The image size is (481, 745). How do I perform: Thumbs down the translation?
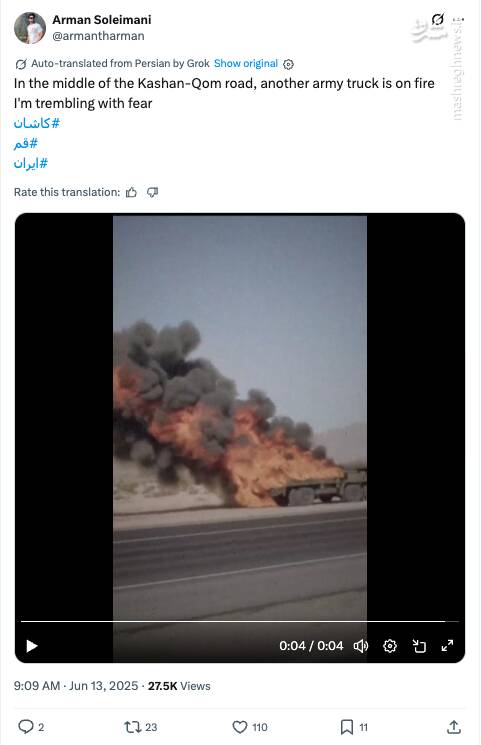[x=152, y=192]
